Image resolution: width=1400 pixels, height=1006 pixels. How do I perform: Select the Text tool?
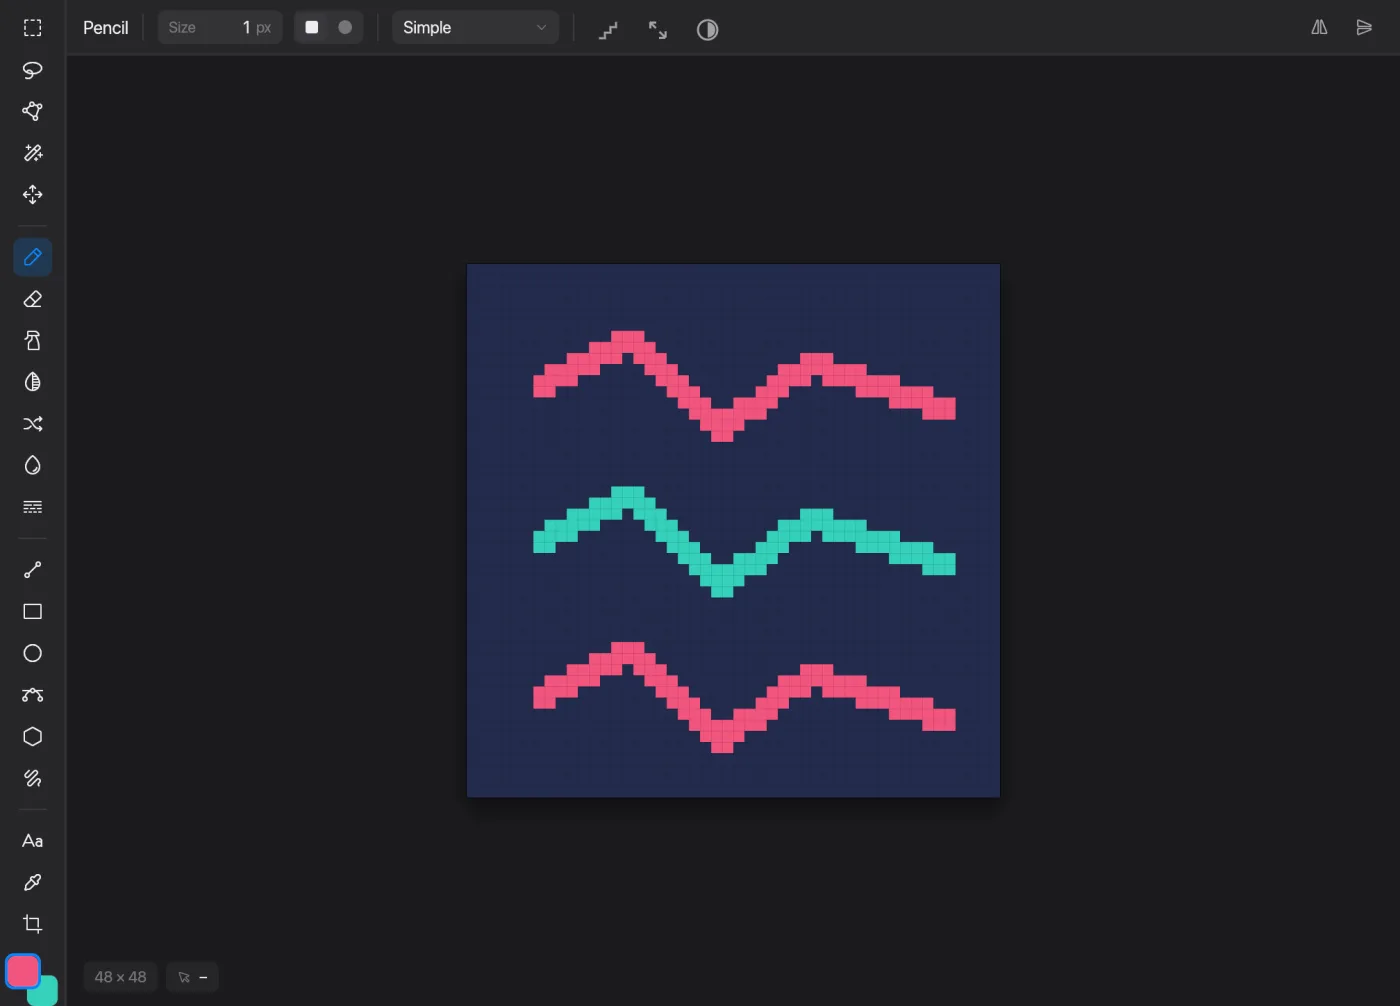point(32,841)
